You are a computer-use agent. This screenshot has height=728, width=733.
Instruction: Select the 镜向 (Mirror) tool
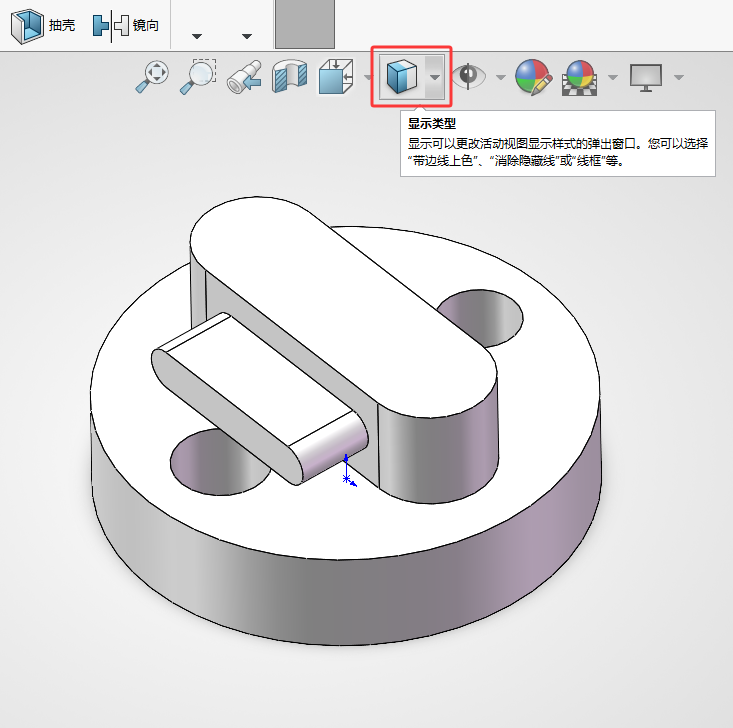[125, 26]
